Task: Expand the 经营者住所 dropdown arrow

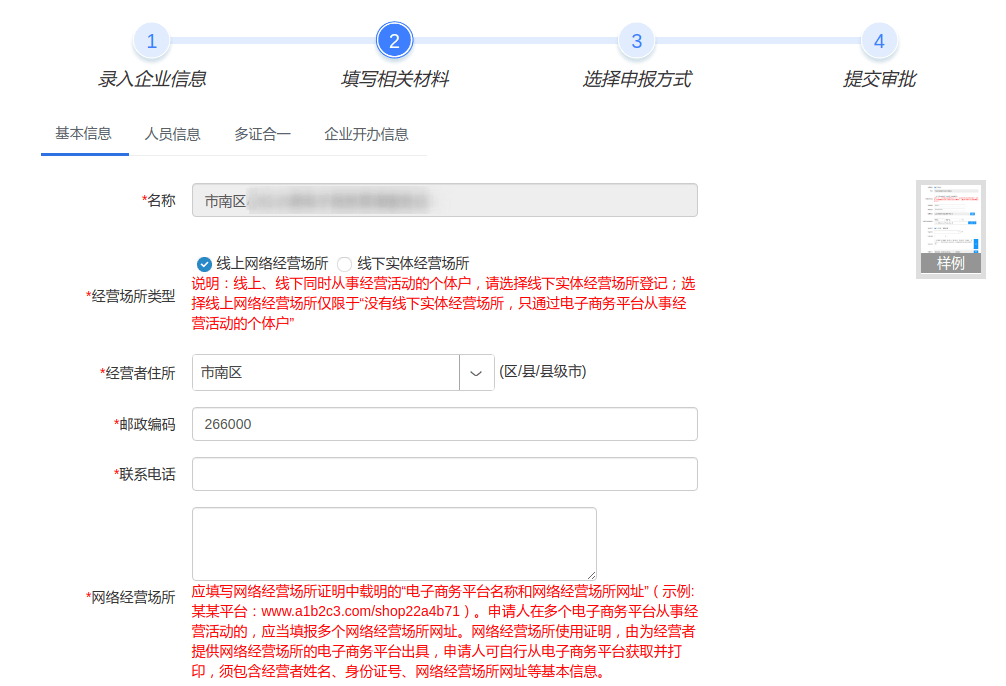Action: pos(476,373)
